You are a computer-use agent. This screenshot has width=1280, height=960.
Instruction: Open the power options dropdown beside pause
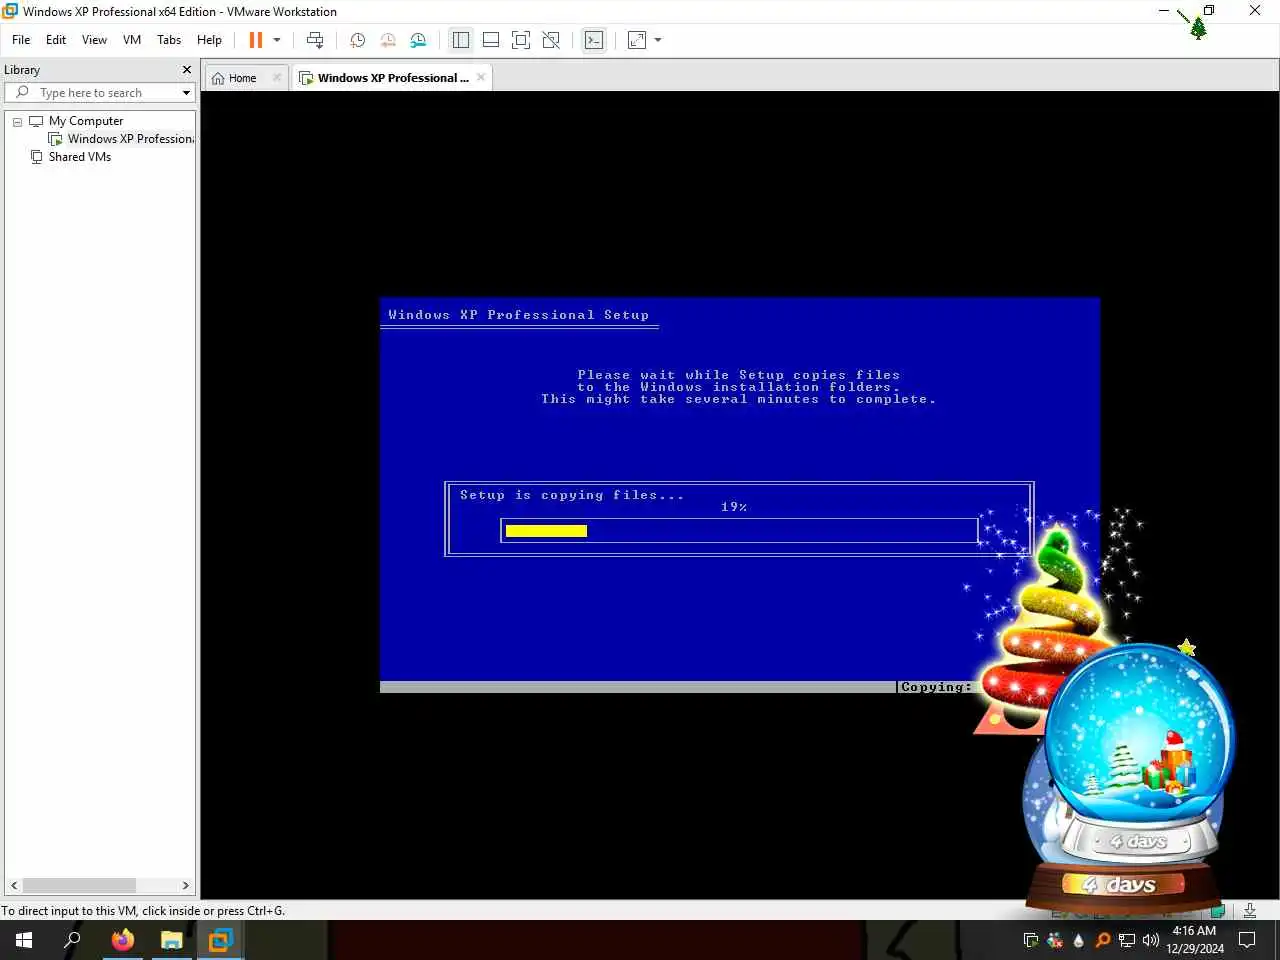(x=277, y=40)
